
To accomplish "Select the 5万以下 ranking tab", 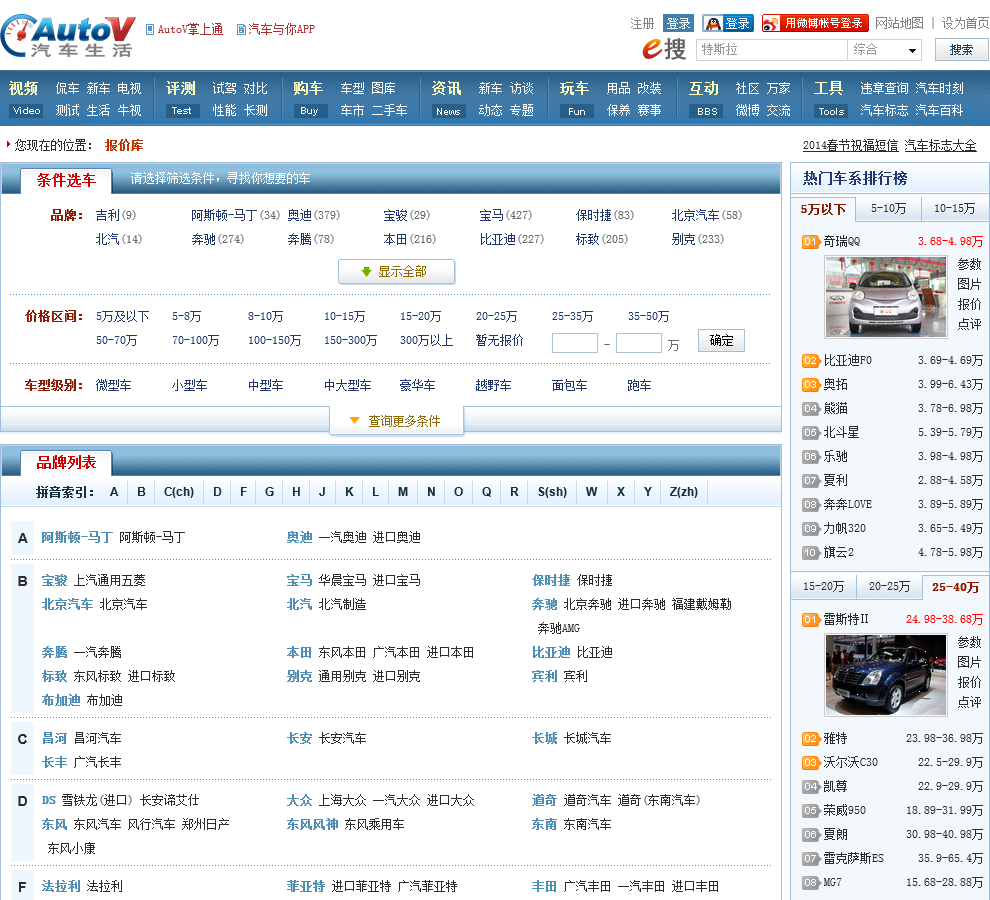I will [x=823, y=209].
